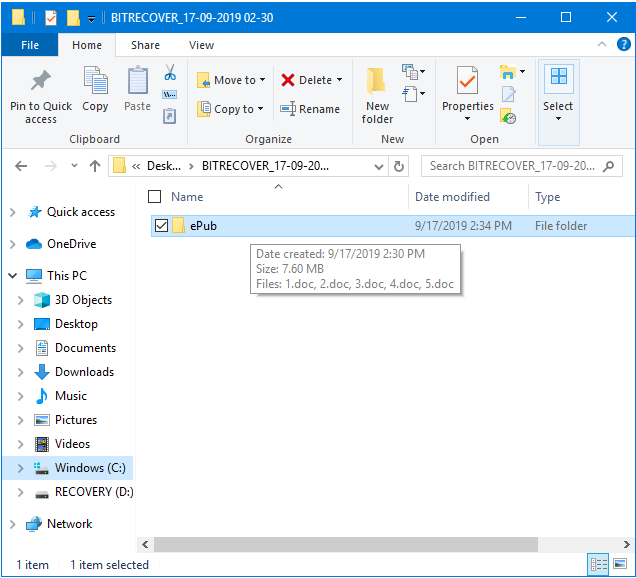This screenshot has height=578, width=636.
Task: Click the Edit document icon
Action: point(509,94)
